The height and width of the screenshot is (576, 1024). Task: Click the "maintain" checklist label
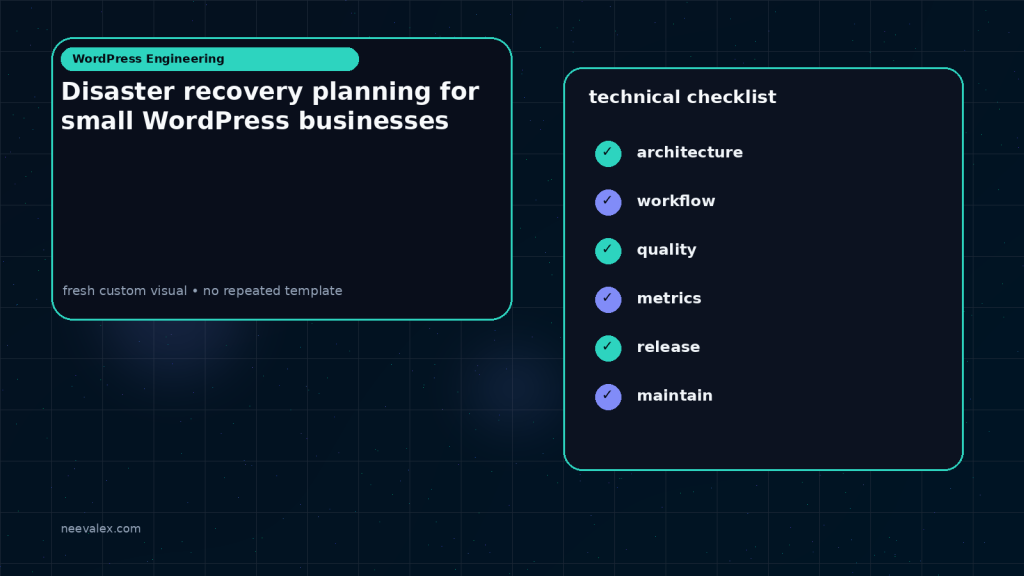click(675, 396)
